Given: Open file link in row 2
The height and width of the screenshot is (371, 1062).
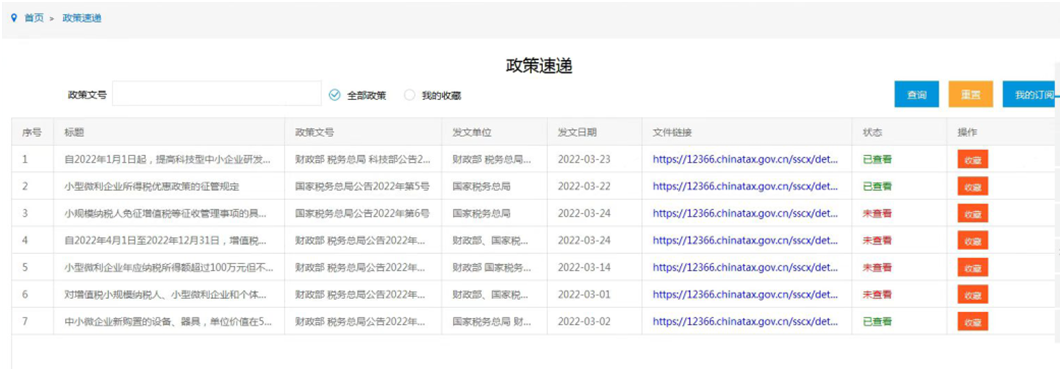Looking at the screenshot, I should point(746,186).
